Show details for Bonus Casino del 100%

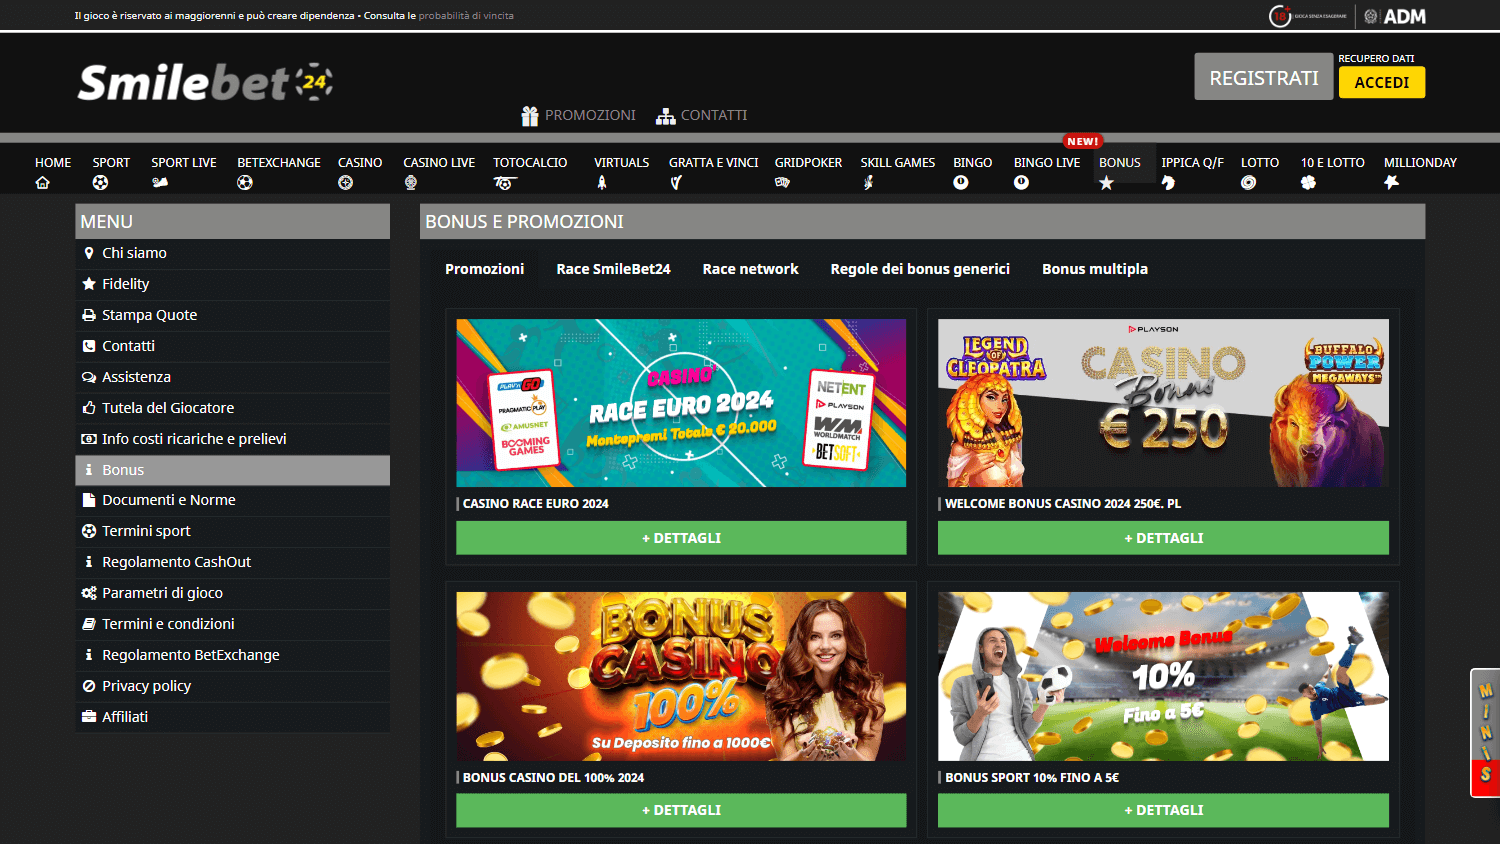click(681, 810)
